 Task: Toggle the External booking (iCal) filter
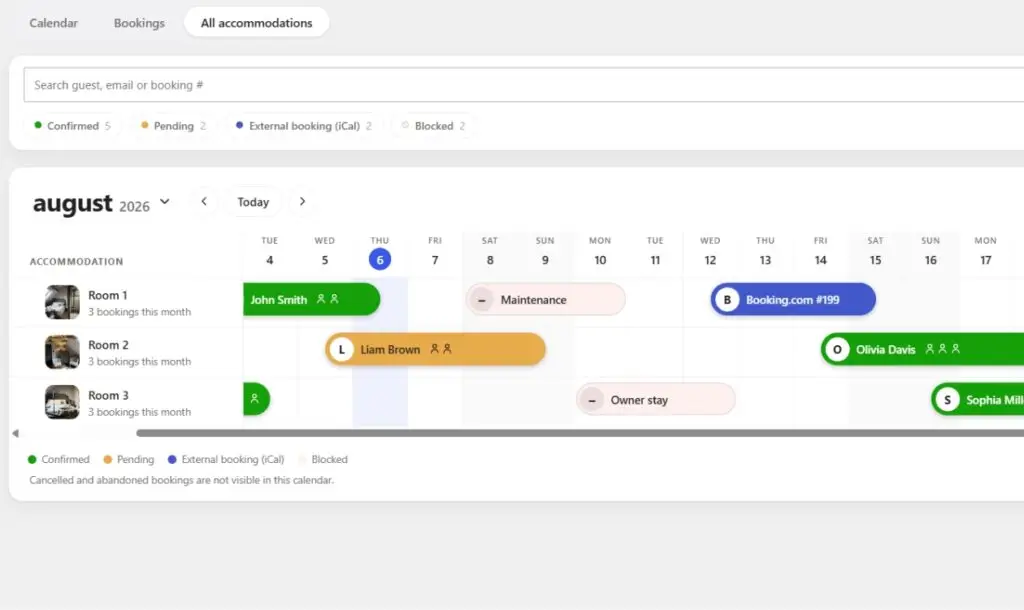(304, 125)
